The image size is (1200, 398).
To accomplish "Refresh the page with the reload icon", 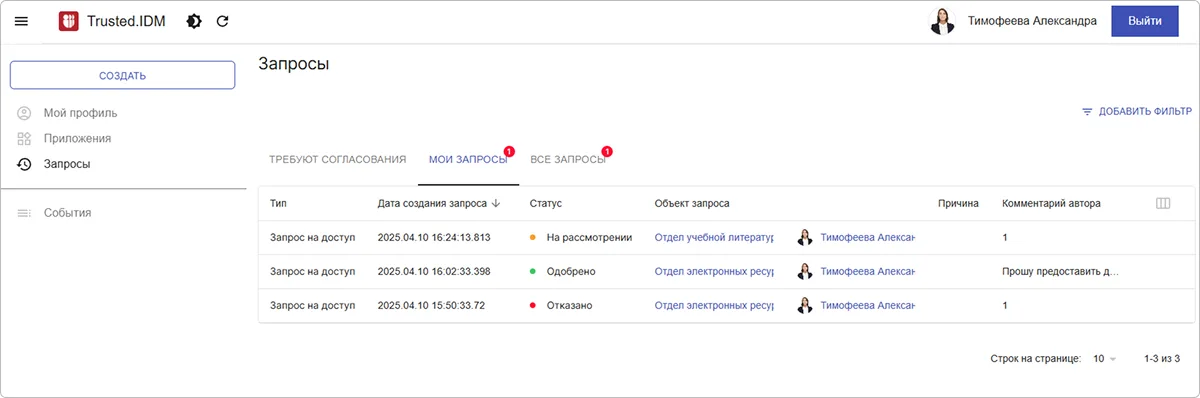I will tap(223, 21).
